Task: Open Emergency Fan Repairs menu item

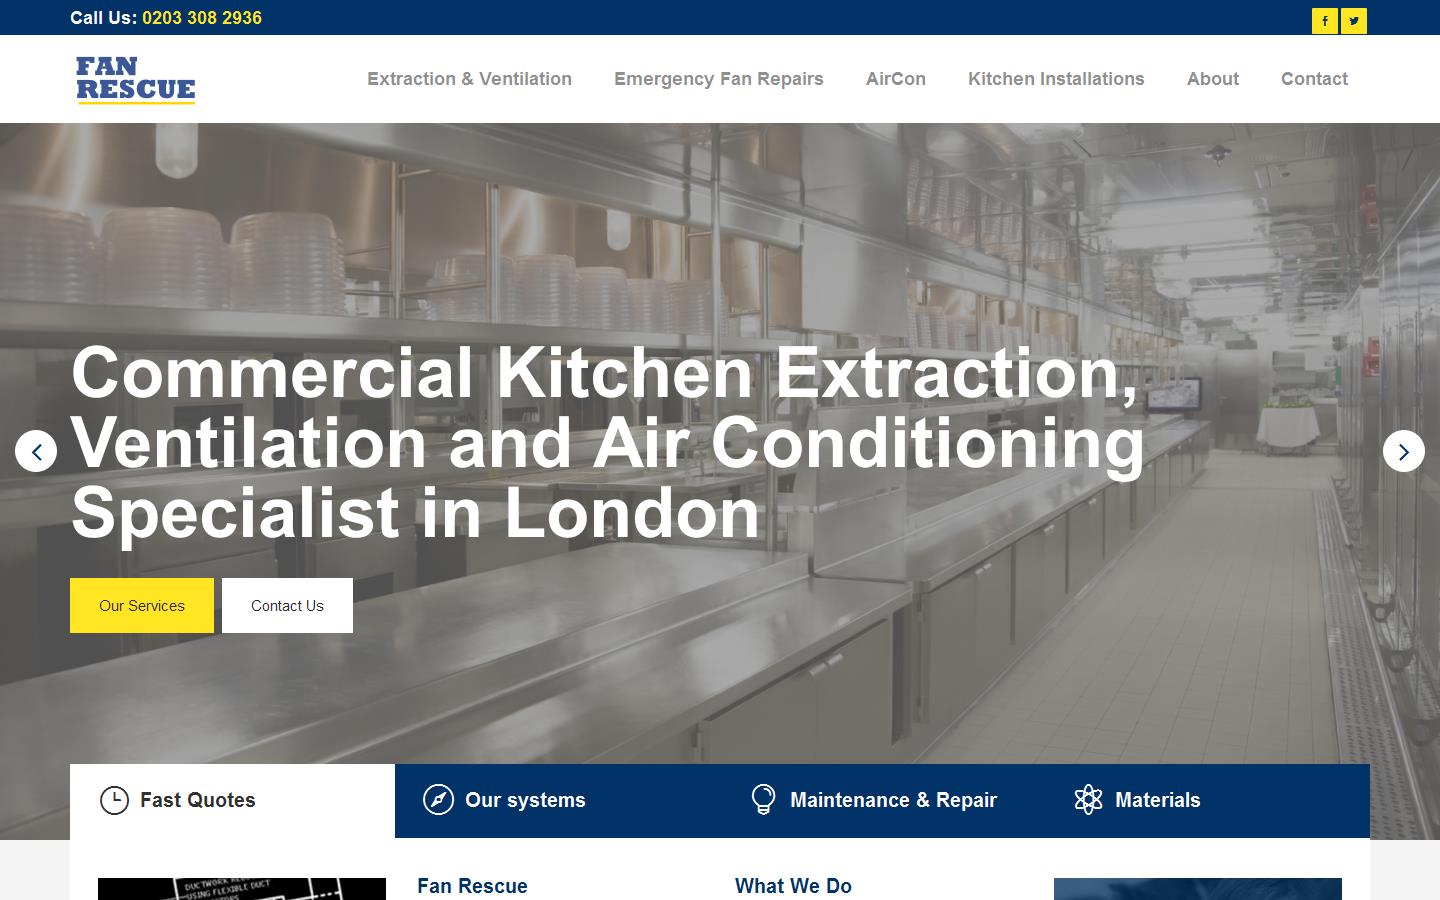Action: 719,79
